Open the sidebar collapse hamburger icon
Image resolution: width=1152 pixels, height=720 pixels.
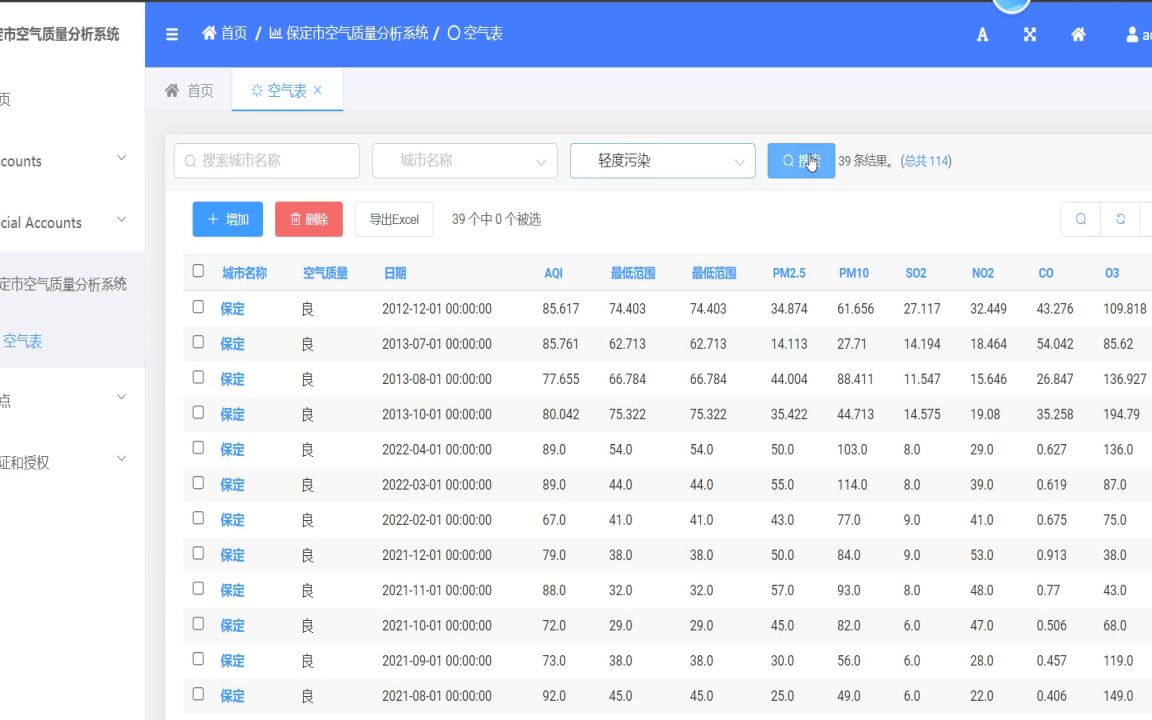pos(171,33)
